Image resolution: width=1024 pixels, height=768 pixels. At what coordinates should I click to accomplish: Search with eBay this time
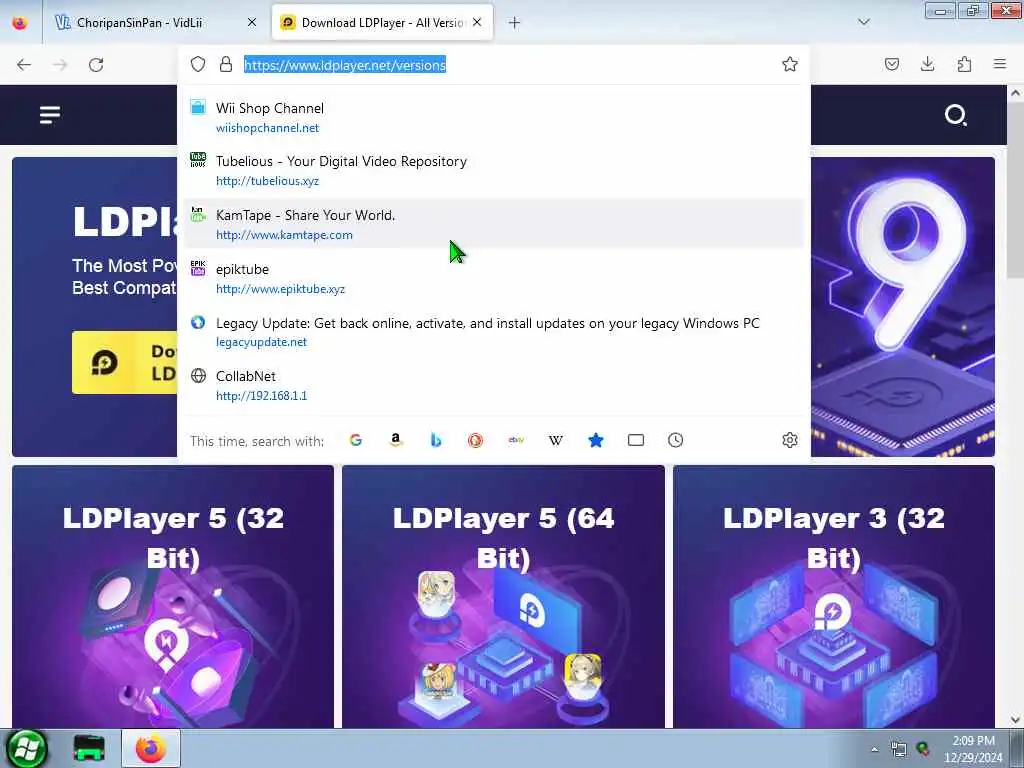(516, 440)
